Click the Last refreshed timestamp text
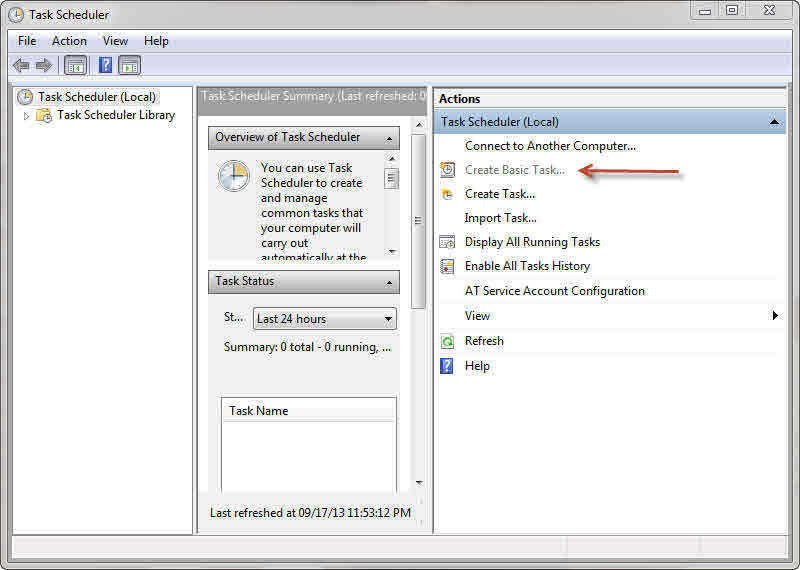Viewport: 800px width, 570px height. tap(310, 513)
